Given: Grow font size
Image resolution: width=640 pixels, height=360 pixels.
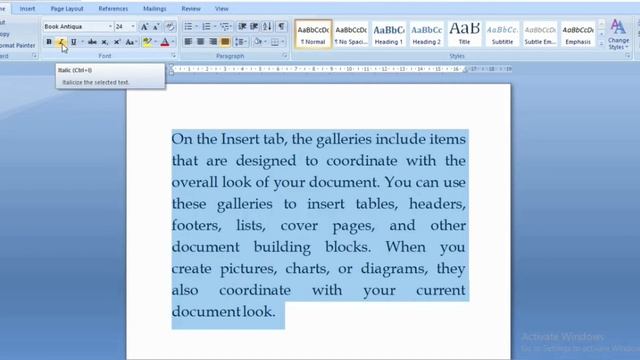Looking at the screenshot, I should click(x=144, y=27).
